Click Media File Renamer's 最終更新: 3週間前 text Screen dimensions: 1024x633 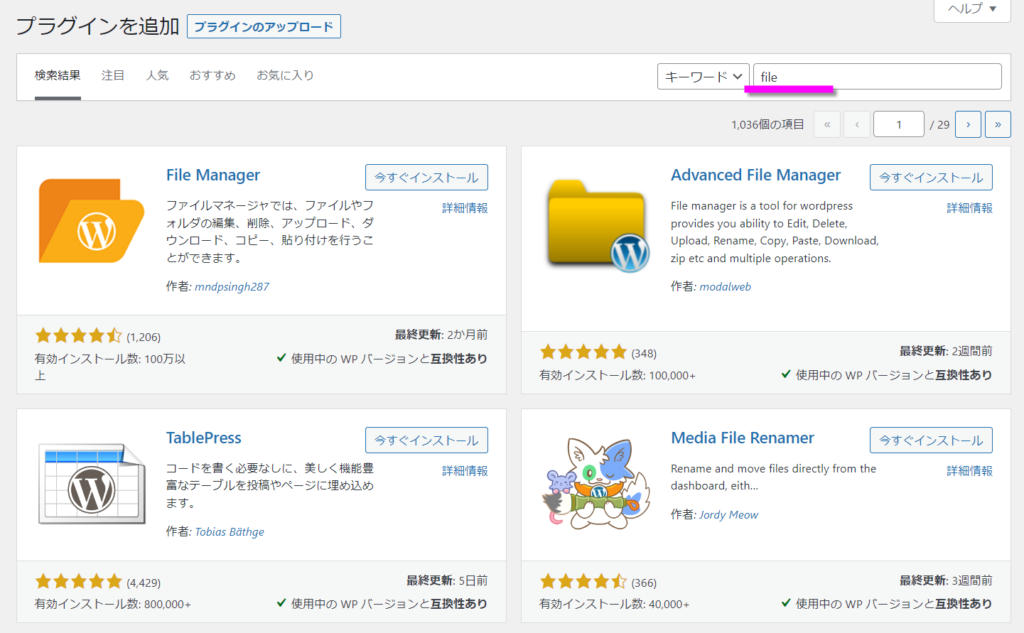[x=946, y=580]
